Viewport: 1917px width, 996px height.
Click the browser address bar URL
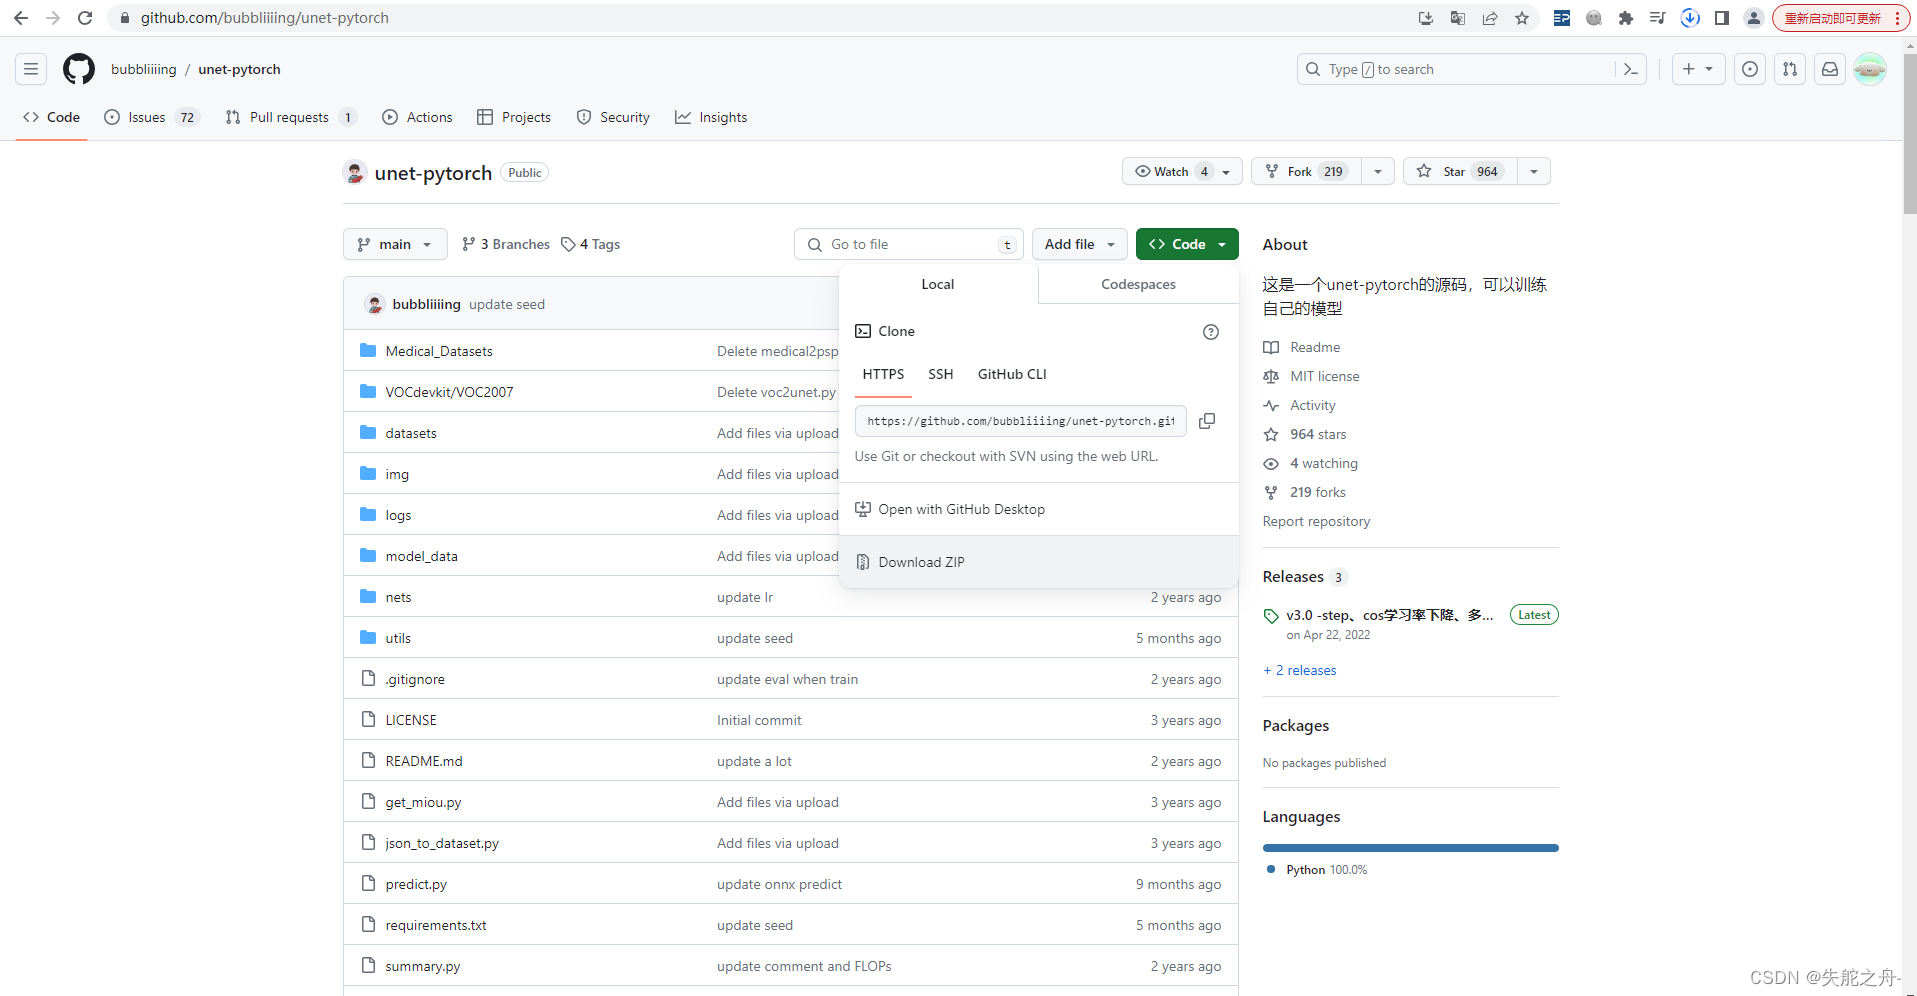pyautogui.click(x=264, y=18)
